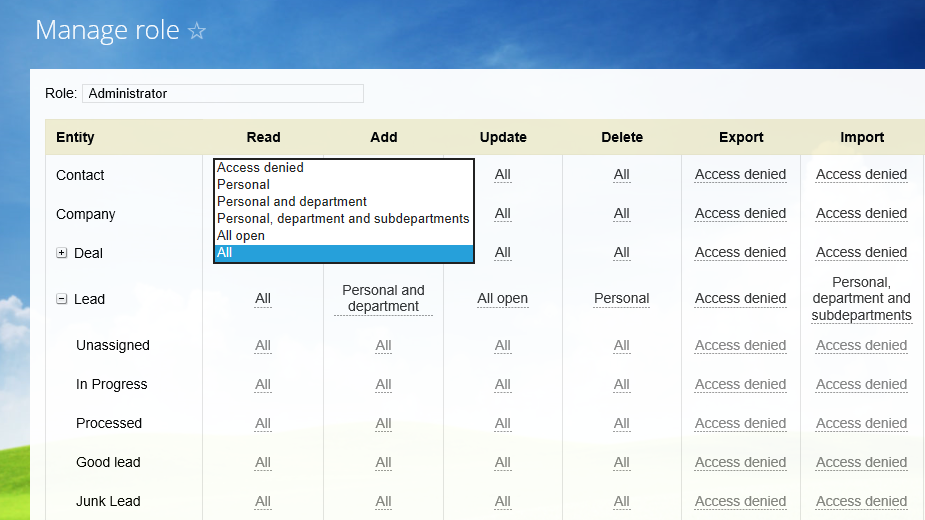This screenshot has width=925, height=520.
Task: Favorite the Manage role page star
Action: click(x=196, y=31)
